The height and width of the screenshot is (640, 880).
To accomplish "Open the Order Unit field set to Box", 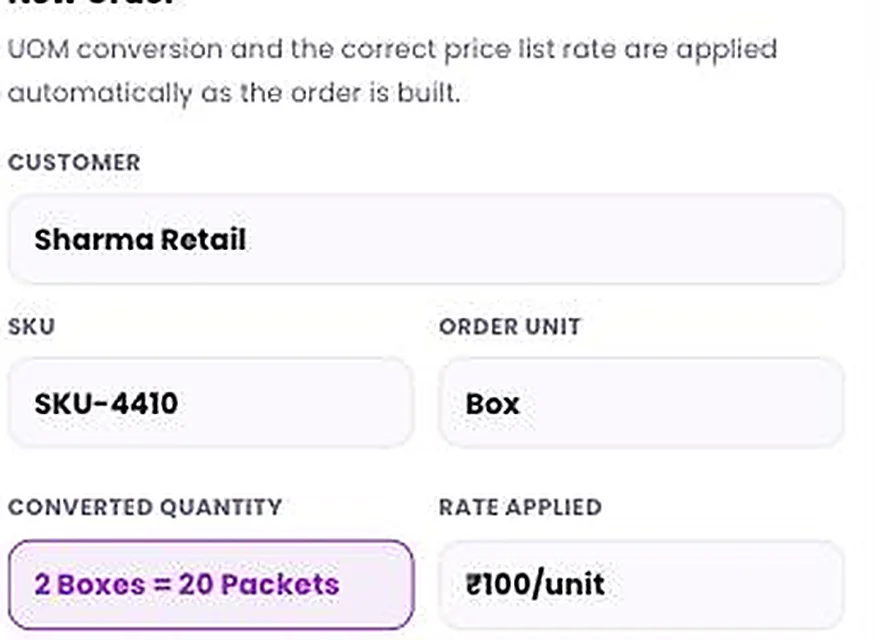I will tap(641, 403).
